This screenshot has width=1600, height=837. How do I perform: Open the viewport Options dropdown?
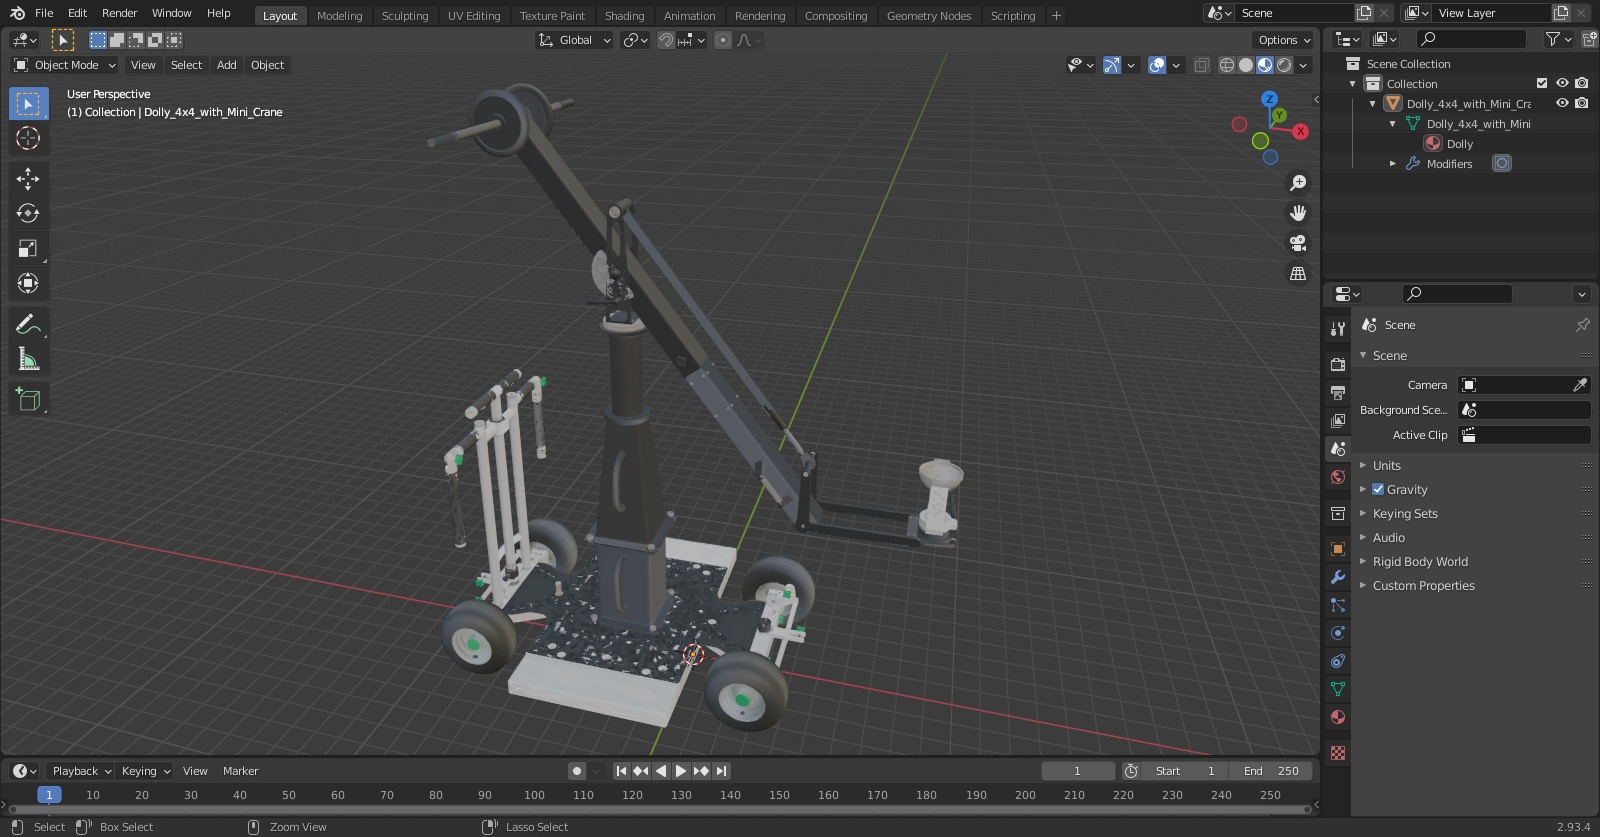tap(1284, 40)
